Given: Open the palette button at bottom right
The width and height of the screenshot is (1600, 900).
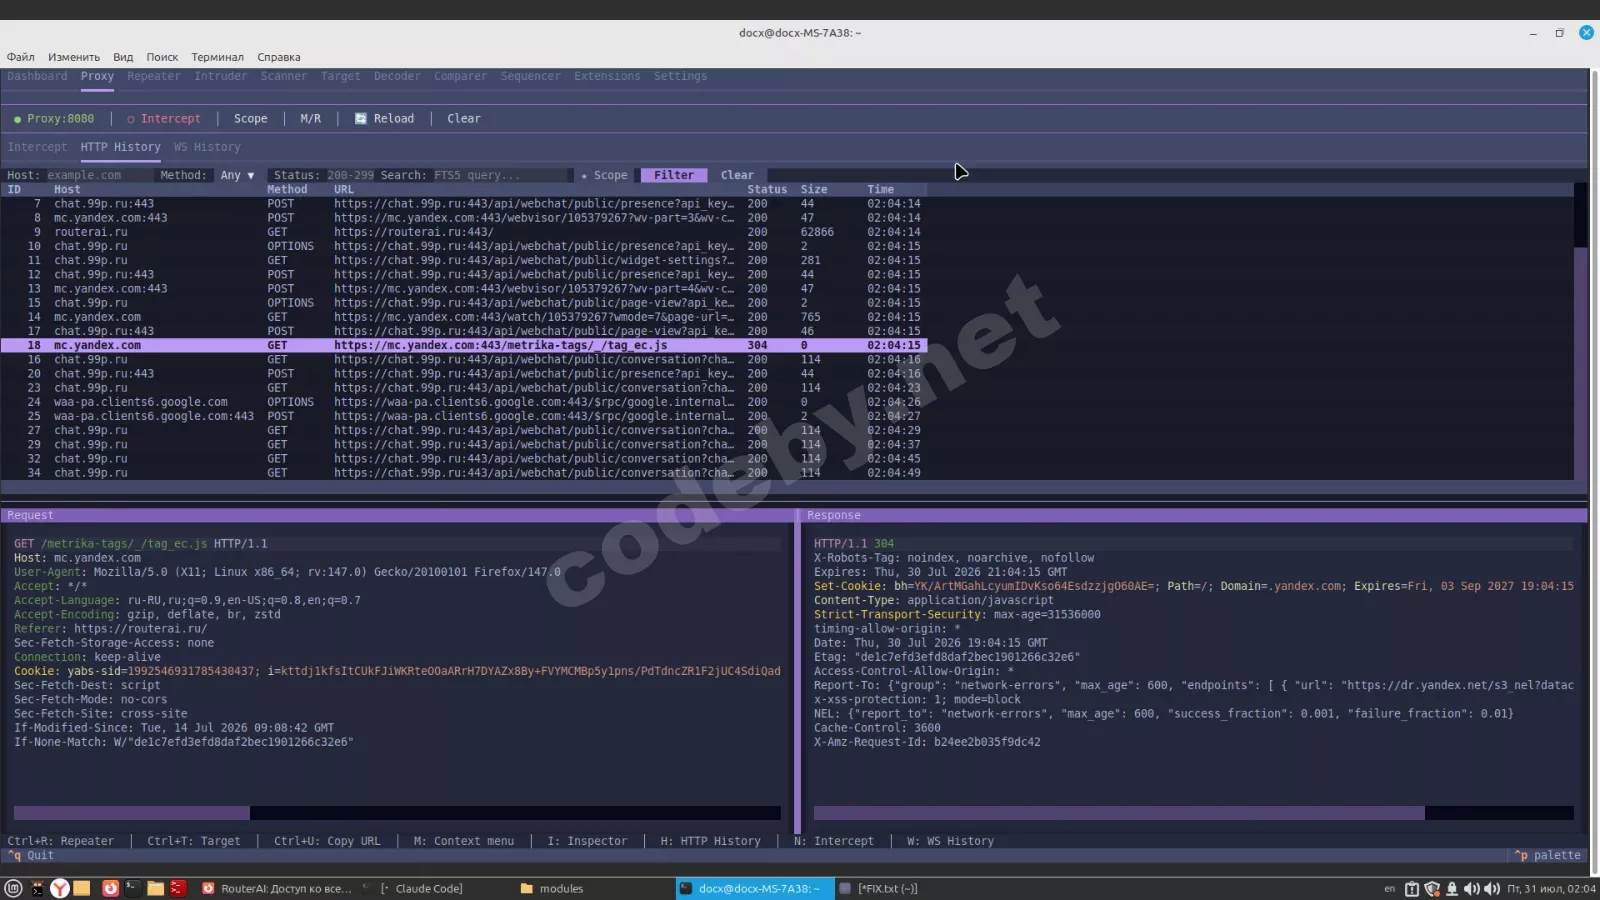Looking at the screenshot, I should tap(1547, 855).
